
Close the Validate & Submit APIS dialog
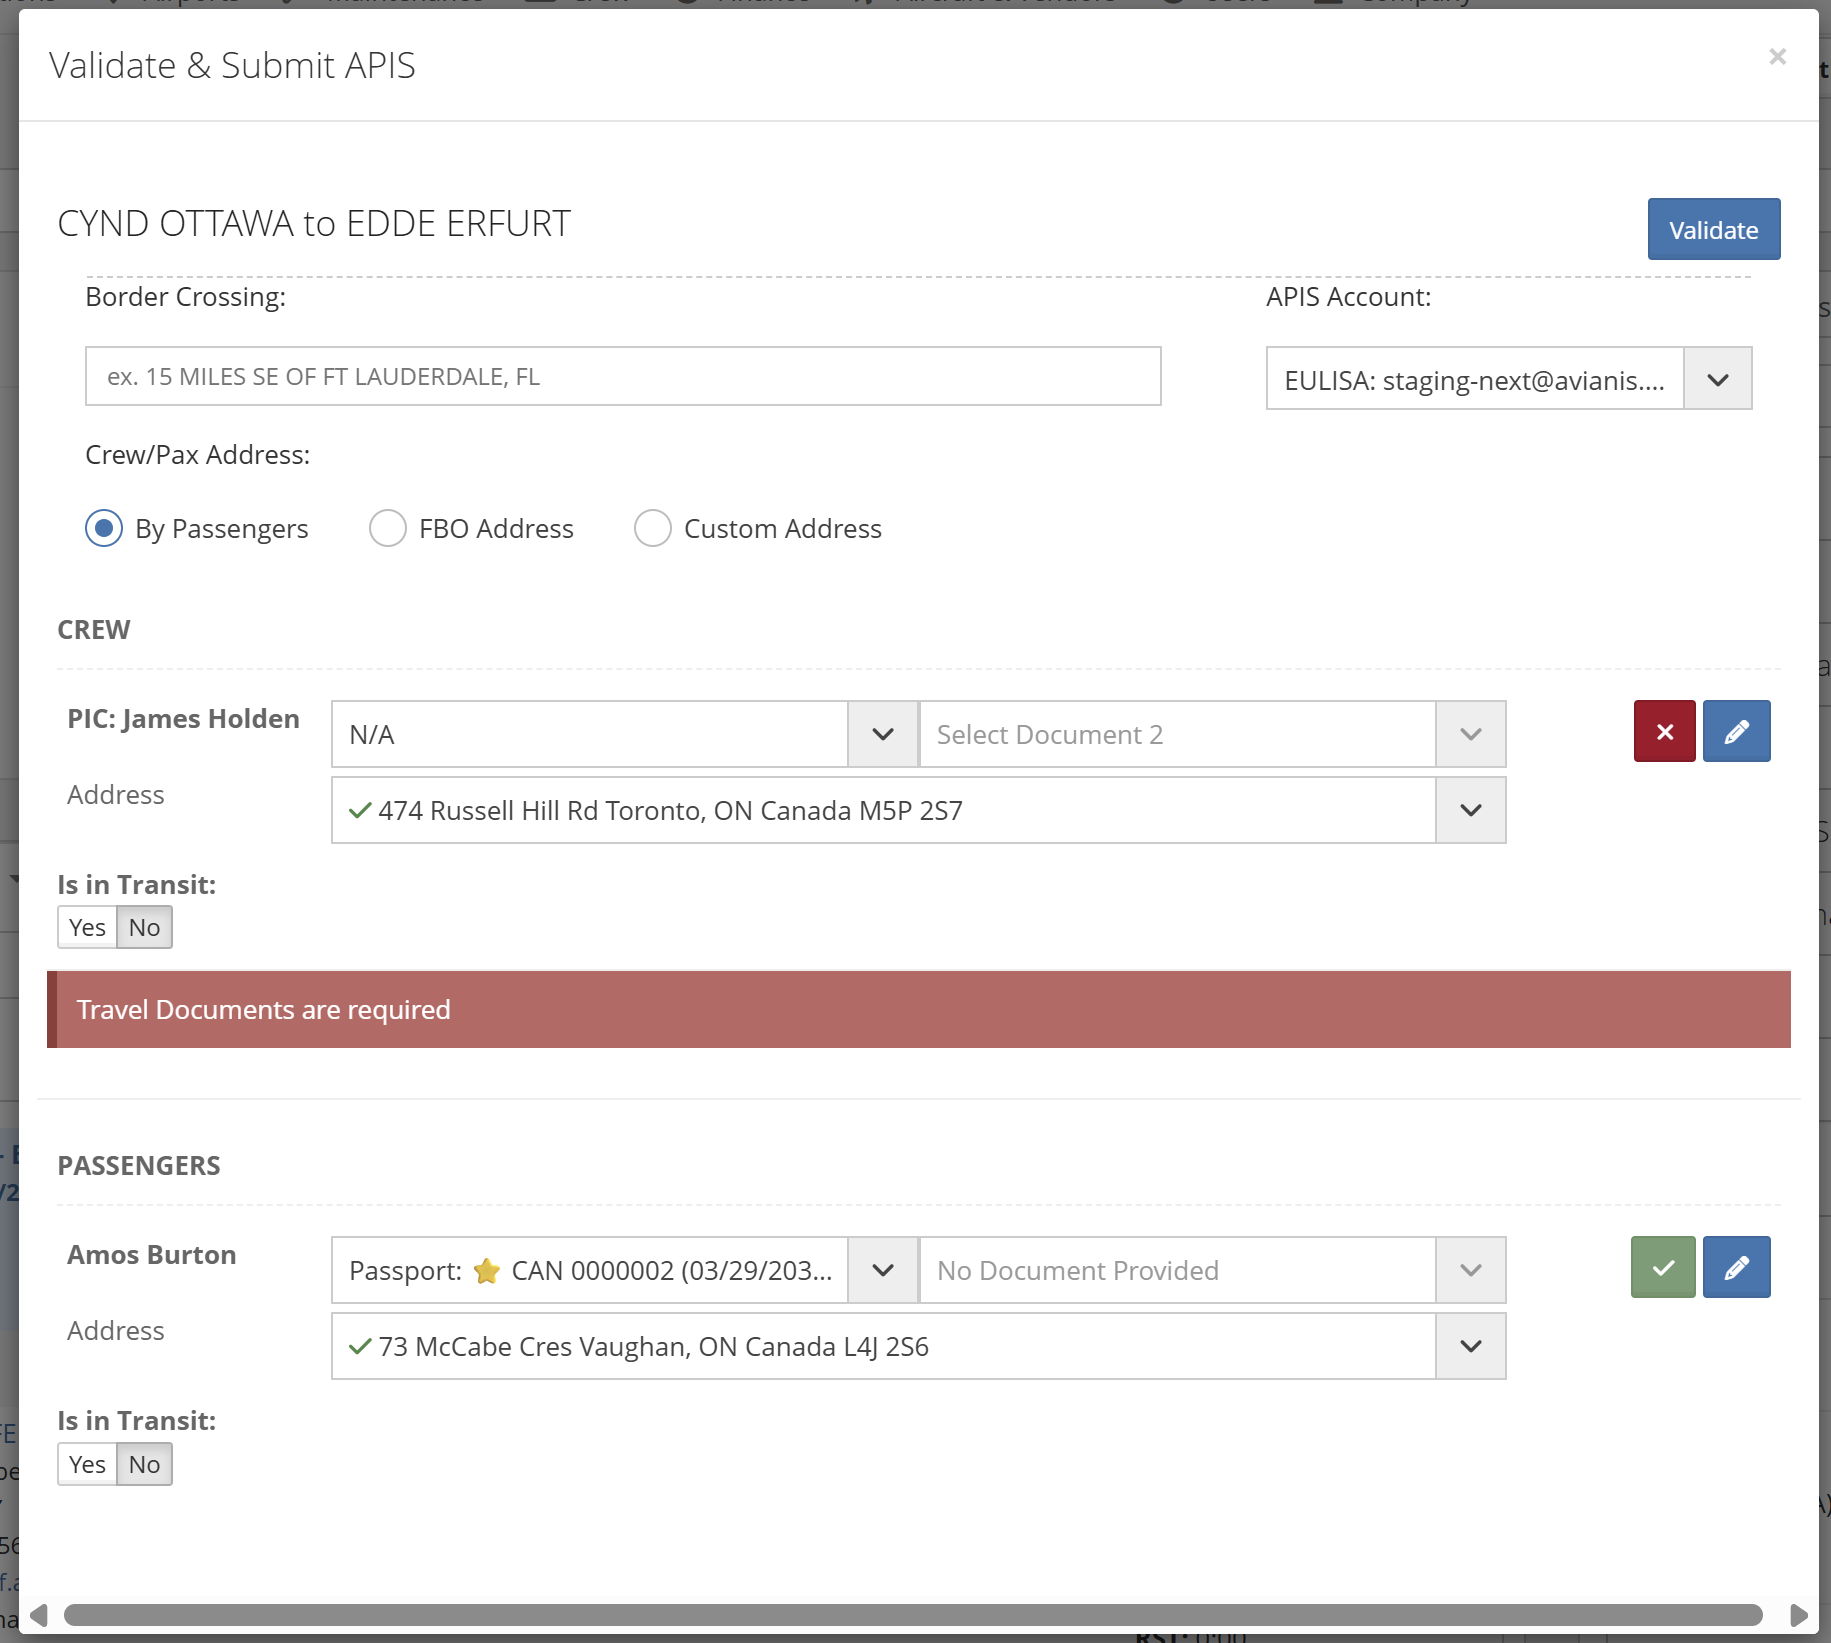point(1777,57)
